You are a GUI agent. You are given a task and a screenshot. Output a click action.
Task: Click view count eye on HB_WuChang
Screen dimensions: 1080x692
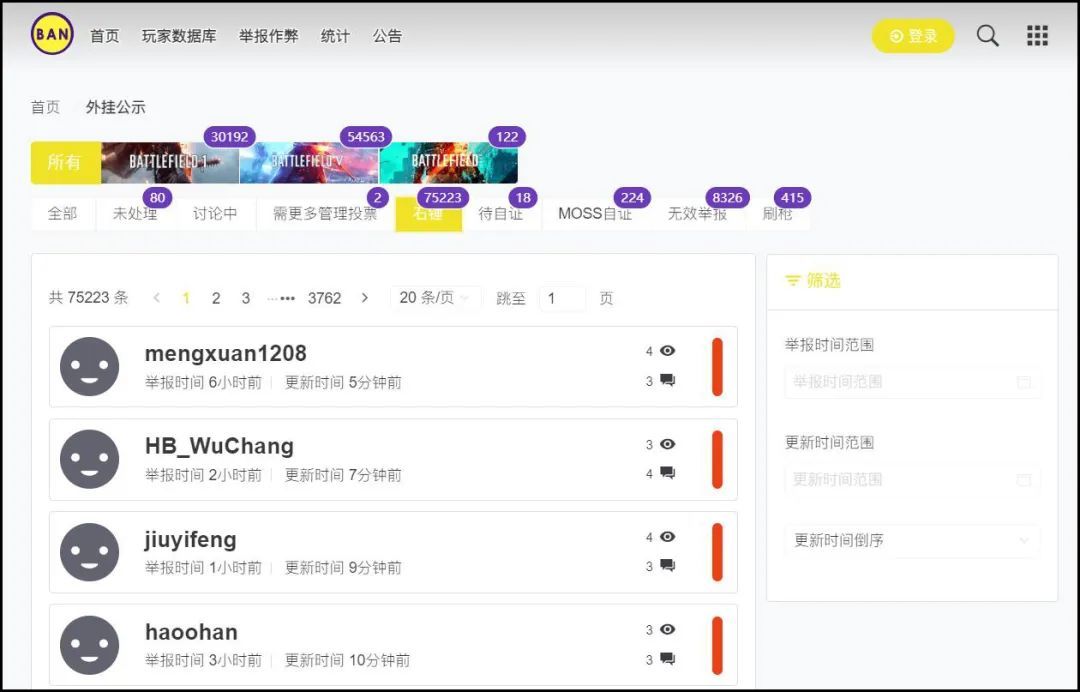(667, 444)
